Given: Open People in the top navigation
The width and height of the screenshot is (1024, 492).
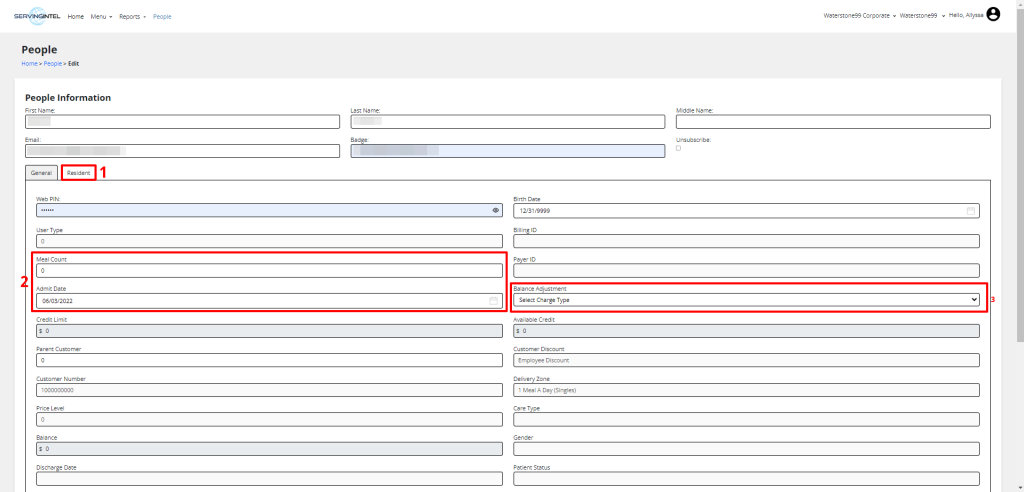Looking at the screenshot, I should 162,17.
